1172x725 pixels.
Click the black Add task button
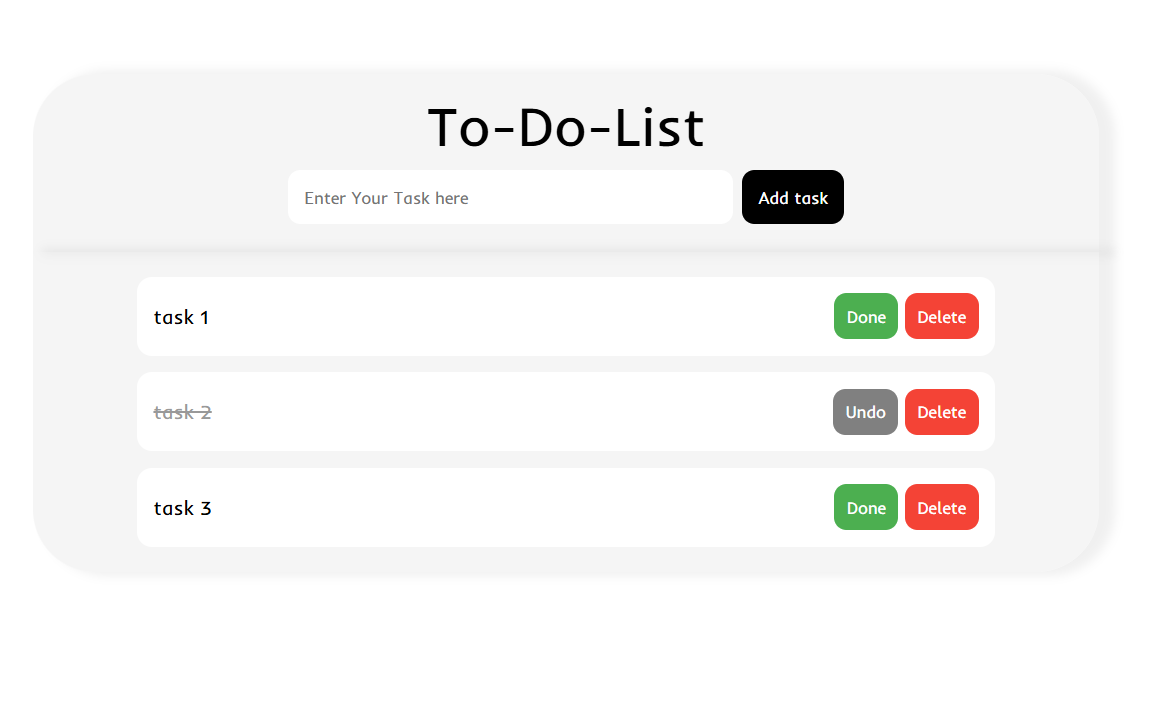pos(792,197)
